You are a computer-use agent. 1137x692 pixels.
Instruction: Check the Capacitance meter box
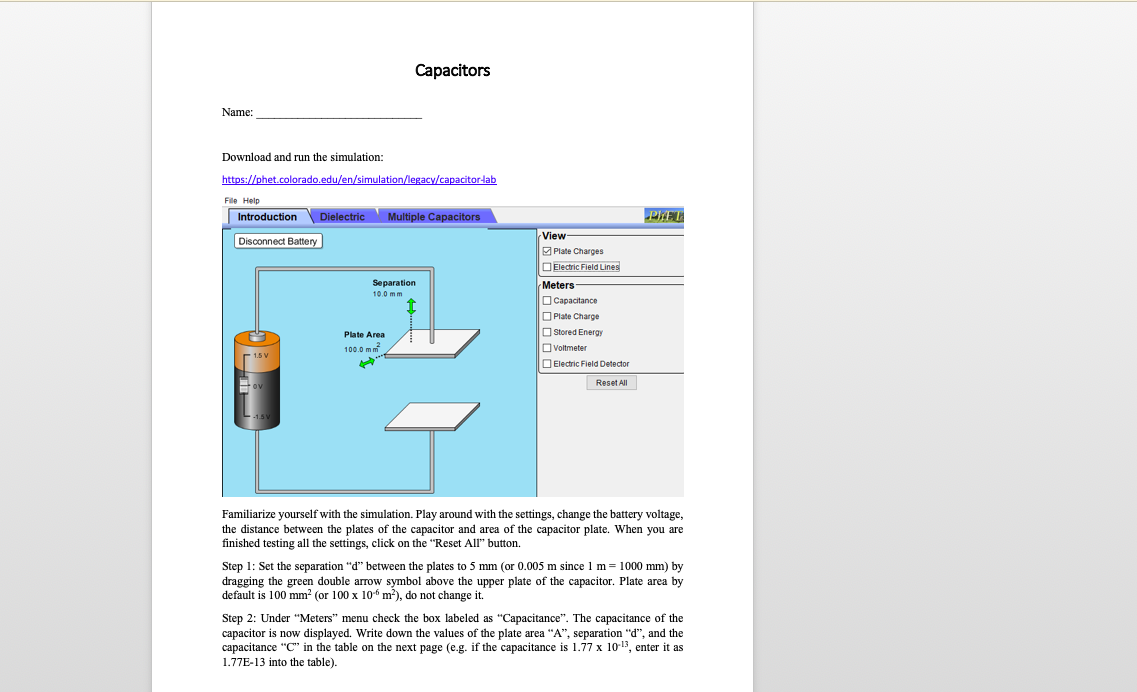pos(546,301)
